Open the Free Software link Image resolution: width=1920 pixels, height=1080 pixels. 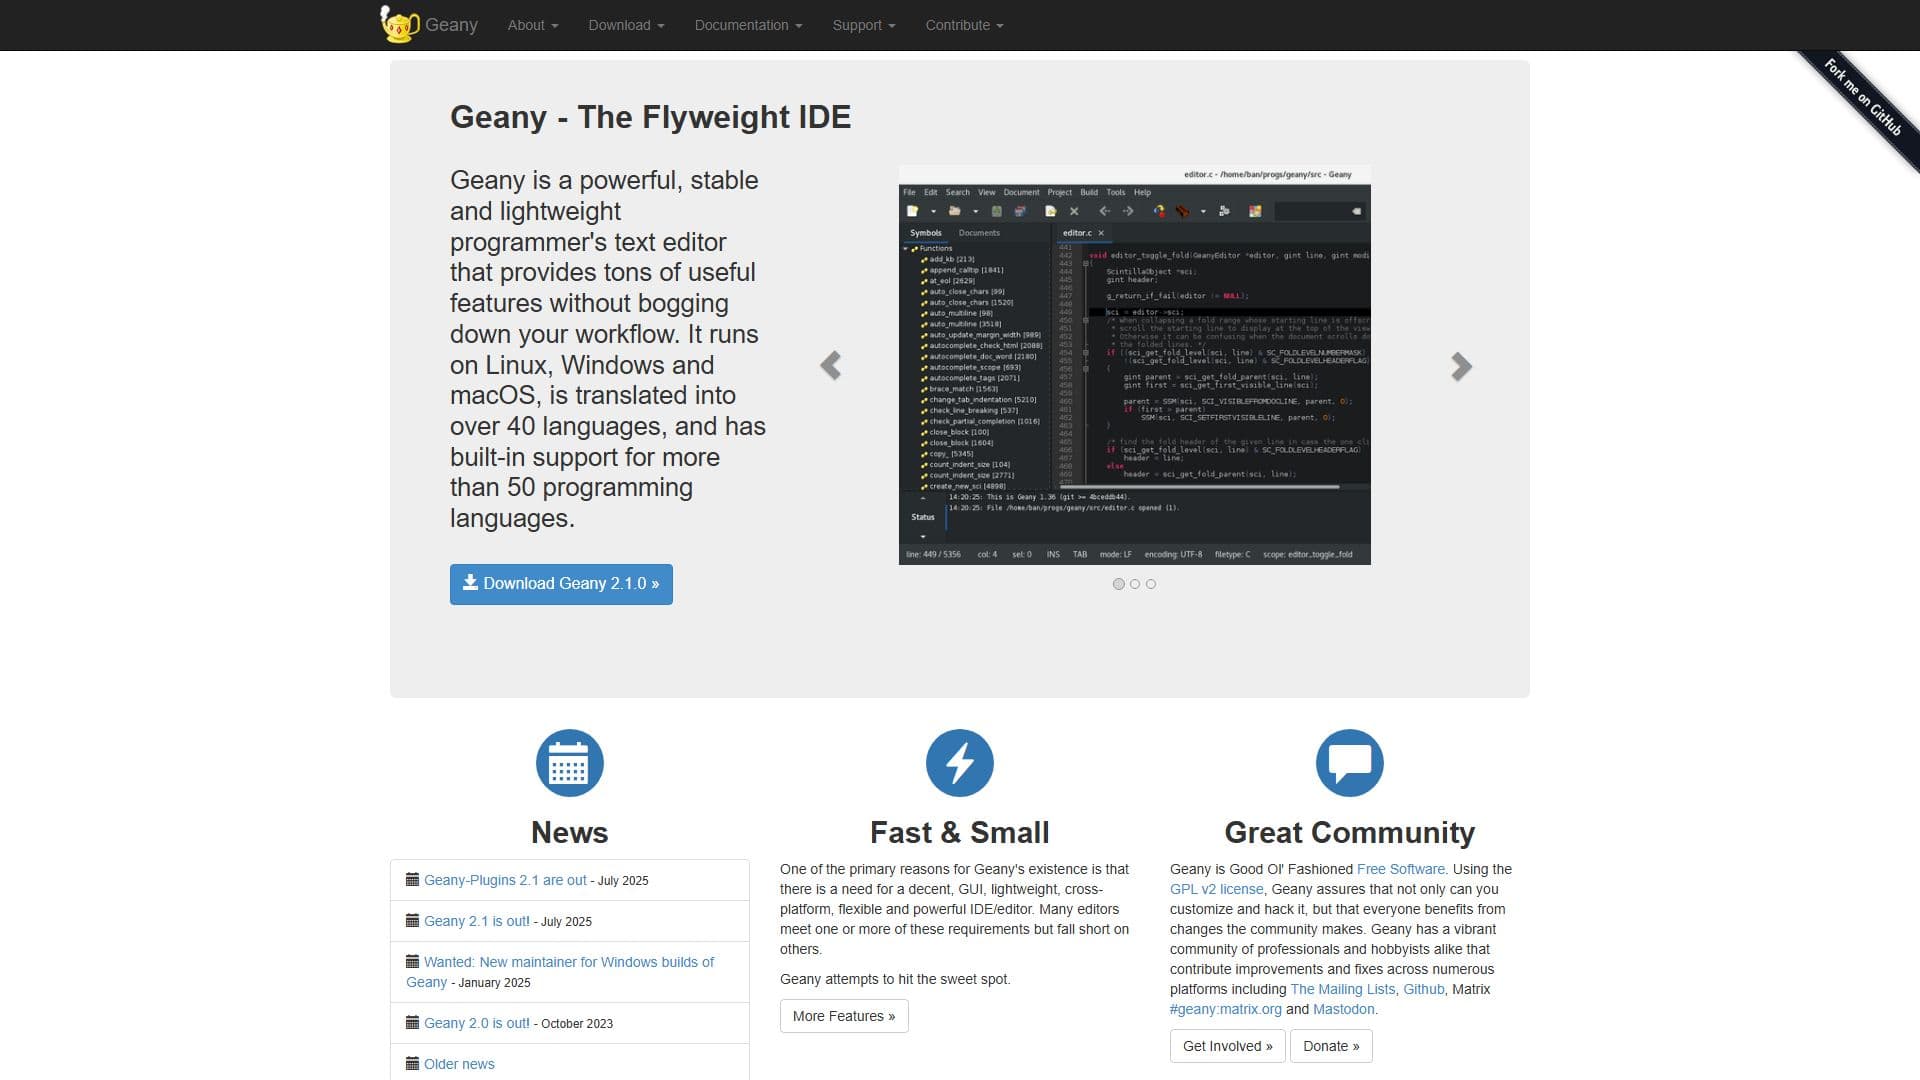[1400, 869]
